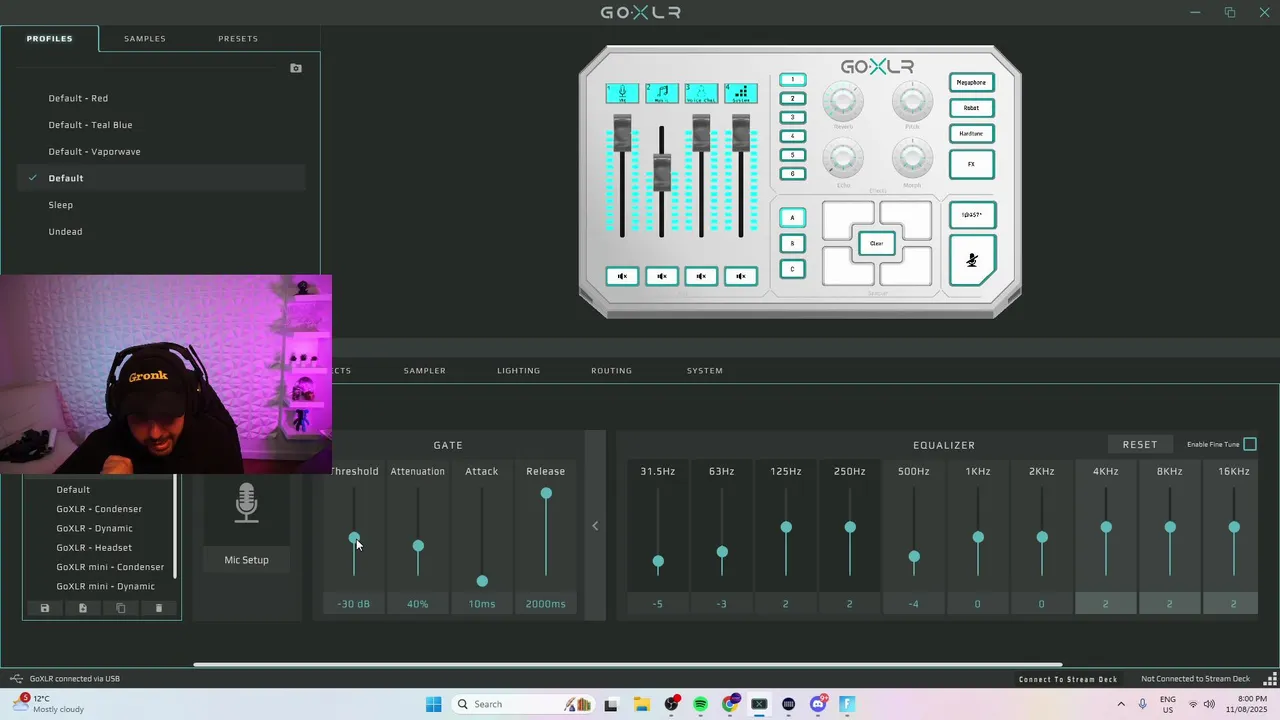Click the Voice Chat channel display icon
1280x720 pixels.
(x=701, y=93)
